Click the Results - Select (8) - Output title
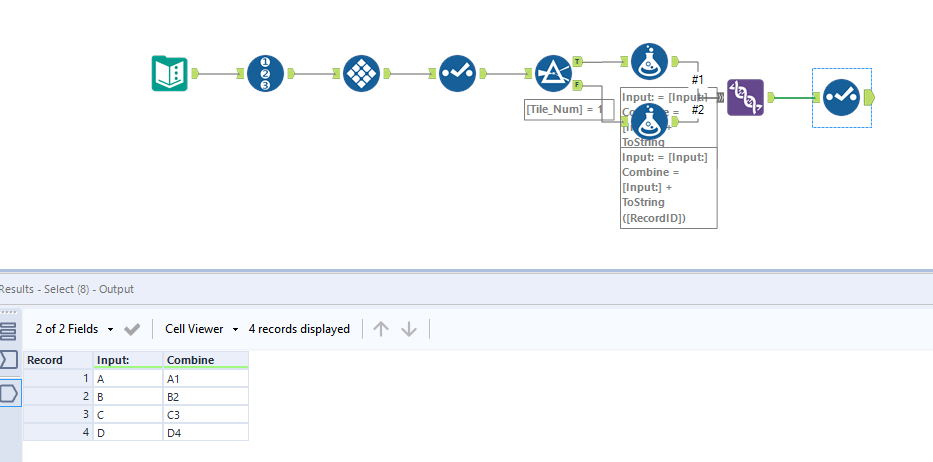 tap(66, 289)
